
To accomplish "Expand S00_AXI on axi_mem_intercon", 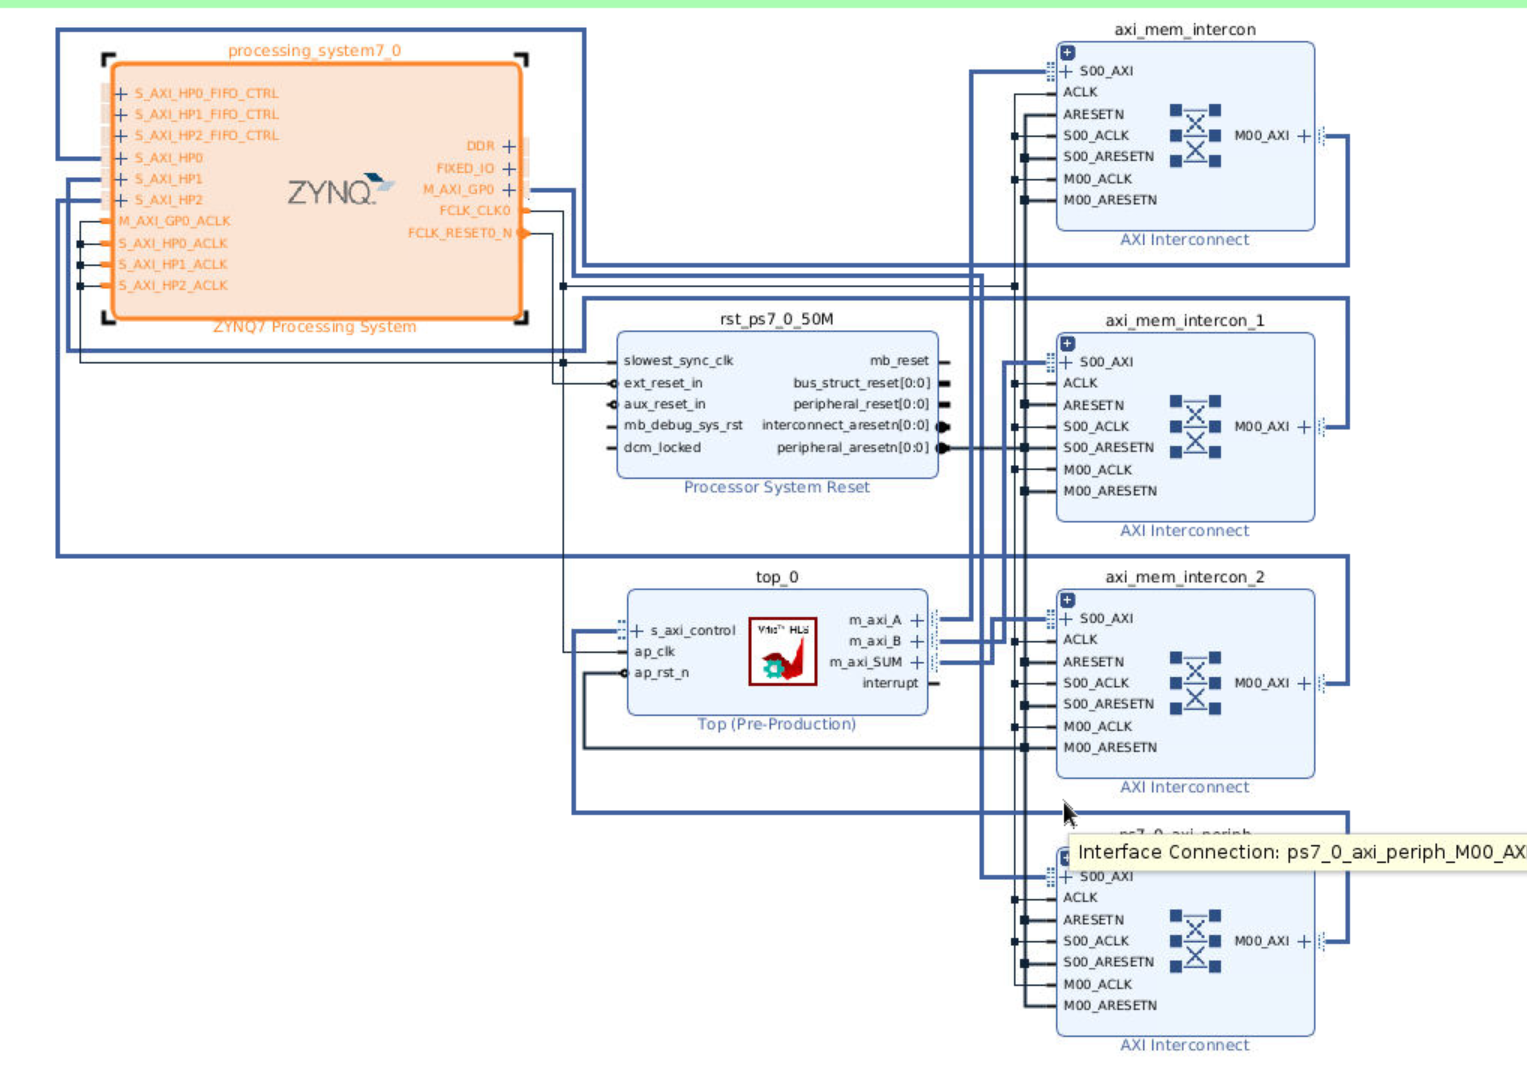I will tap(1066, 71).
